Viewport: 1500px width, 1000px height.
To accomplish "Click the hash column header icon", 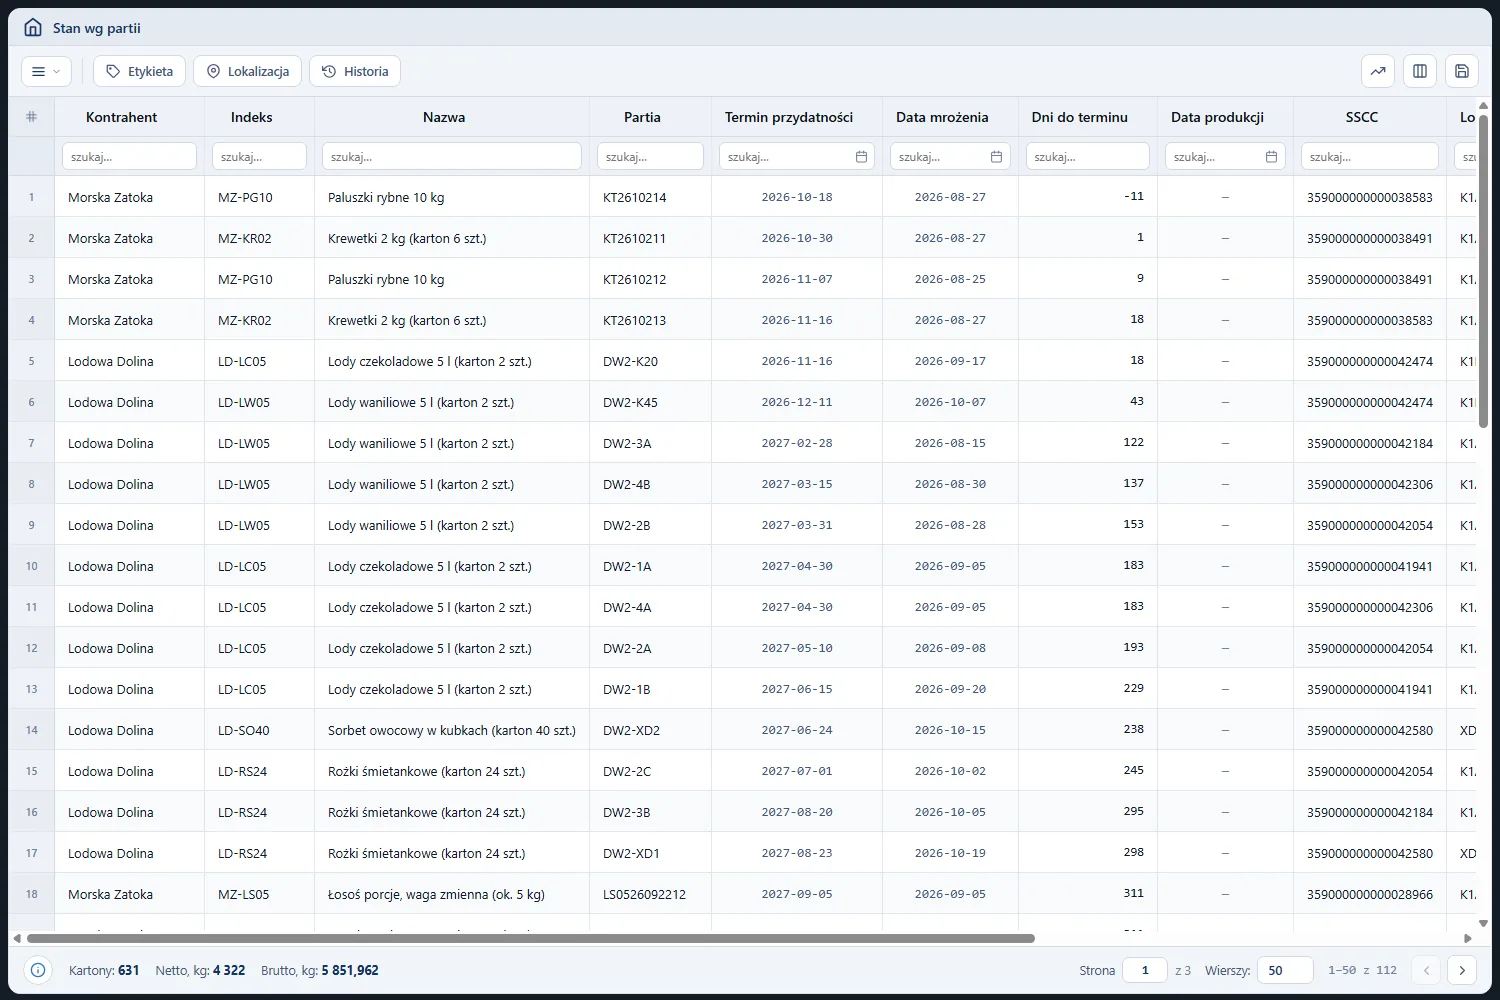I will [x=31, y=117].
